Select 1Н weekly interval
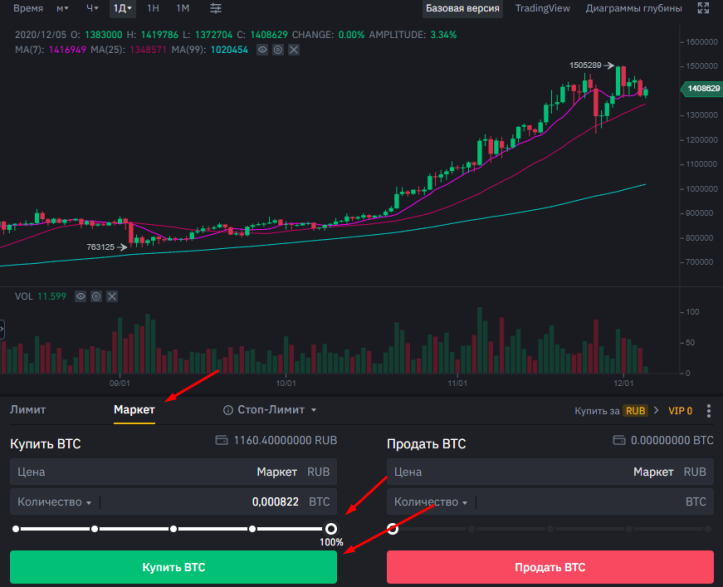This screenshot has width=723, height=587. tap(153, 8)
